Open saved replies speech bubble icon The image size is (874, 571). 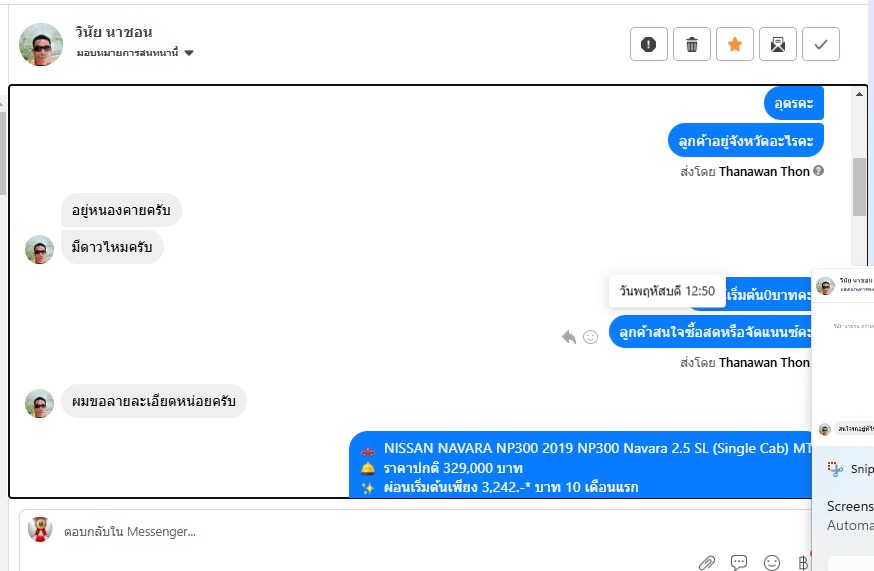(739, 563)
